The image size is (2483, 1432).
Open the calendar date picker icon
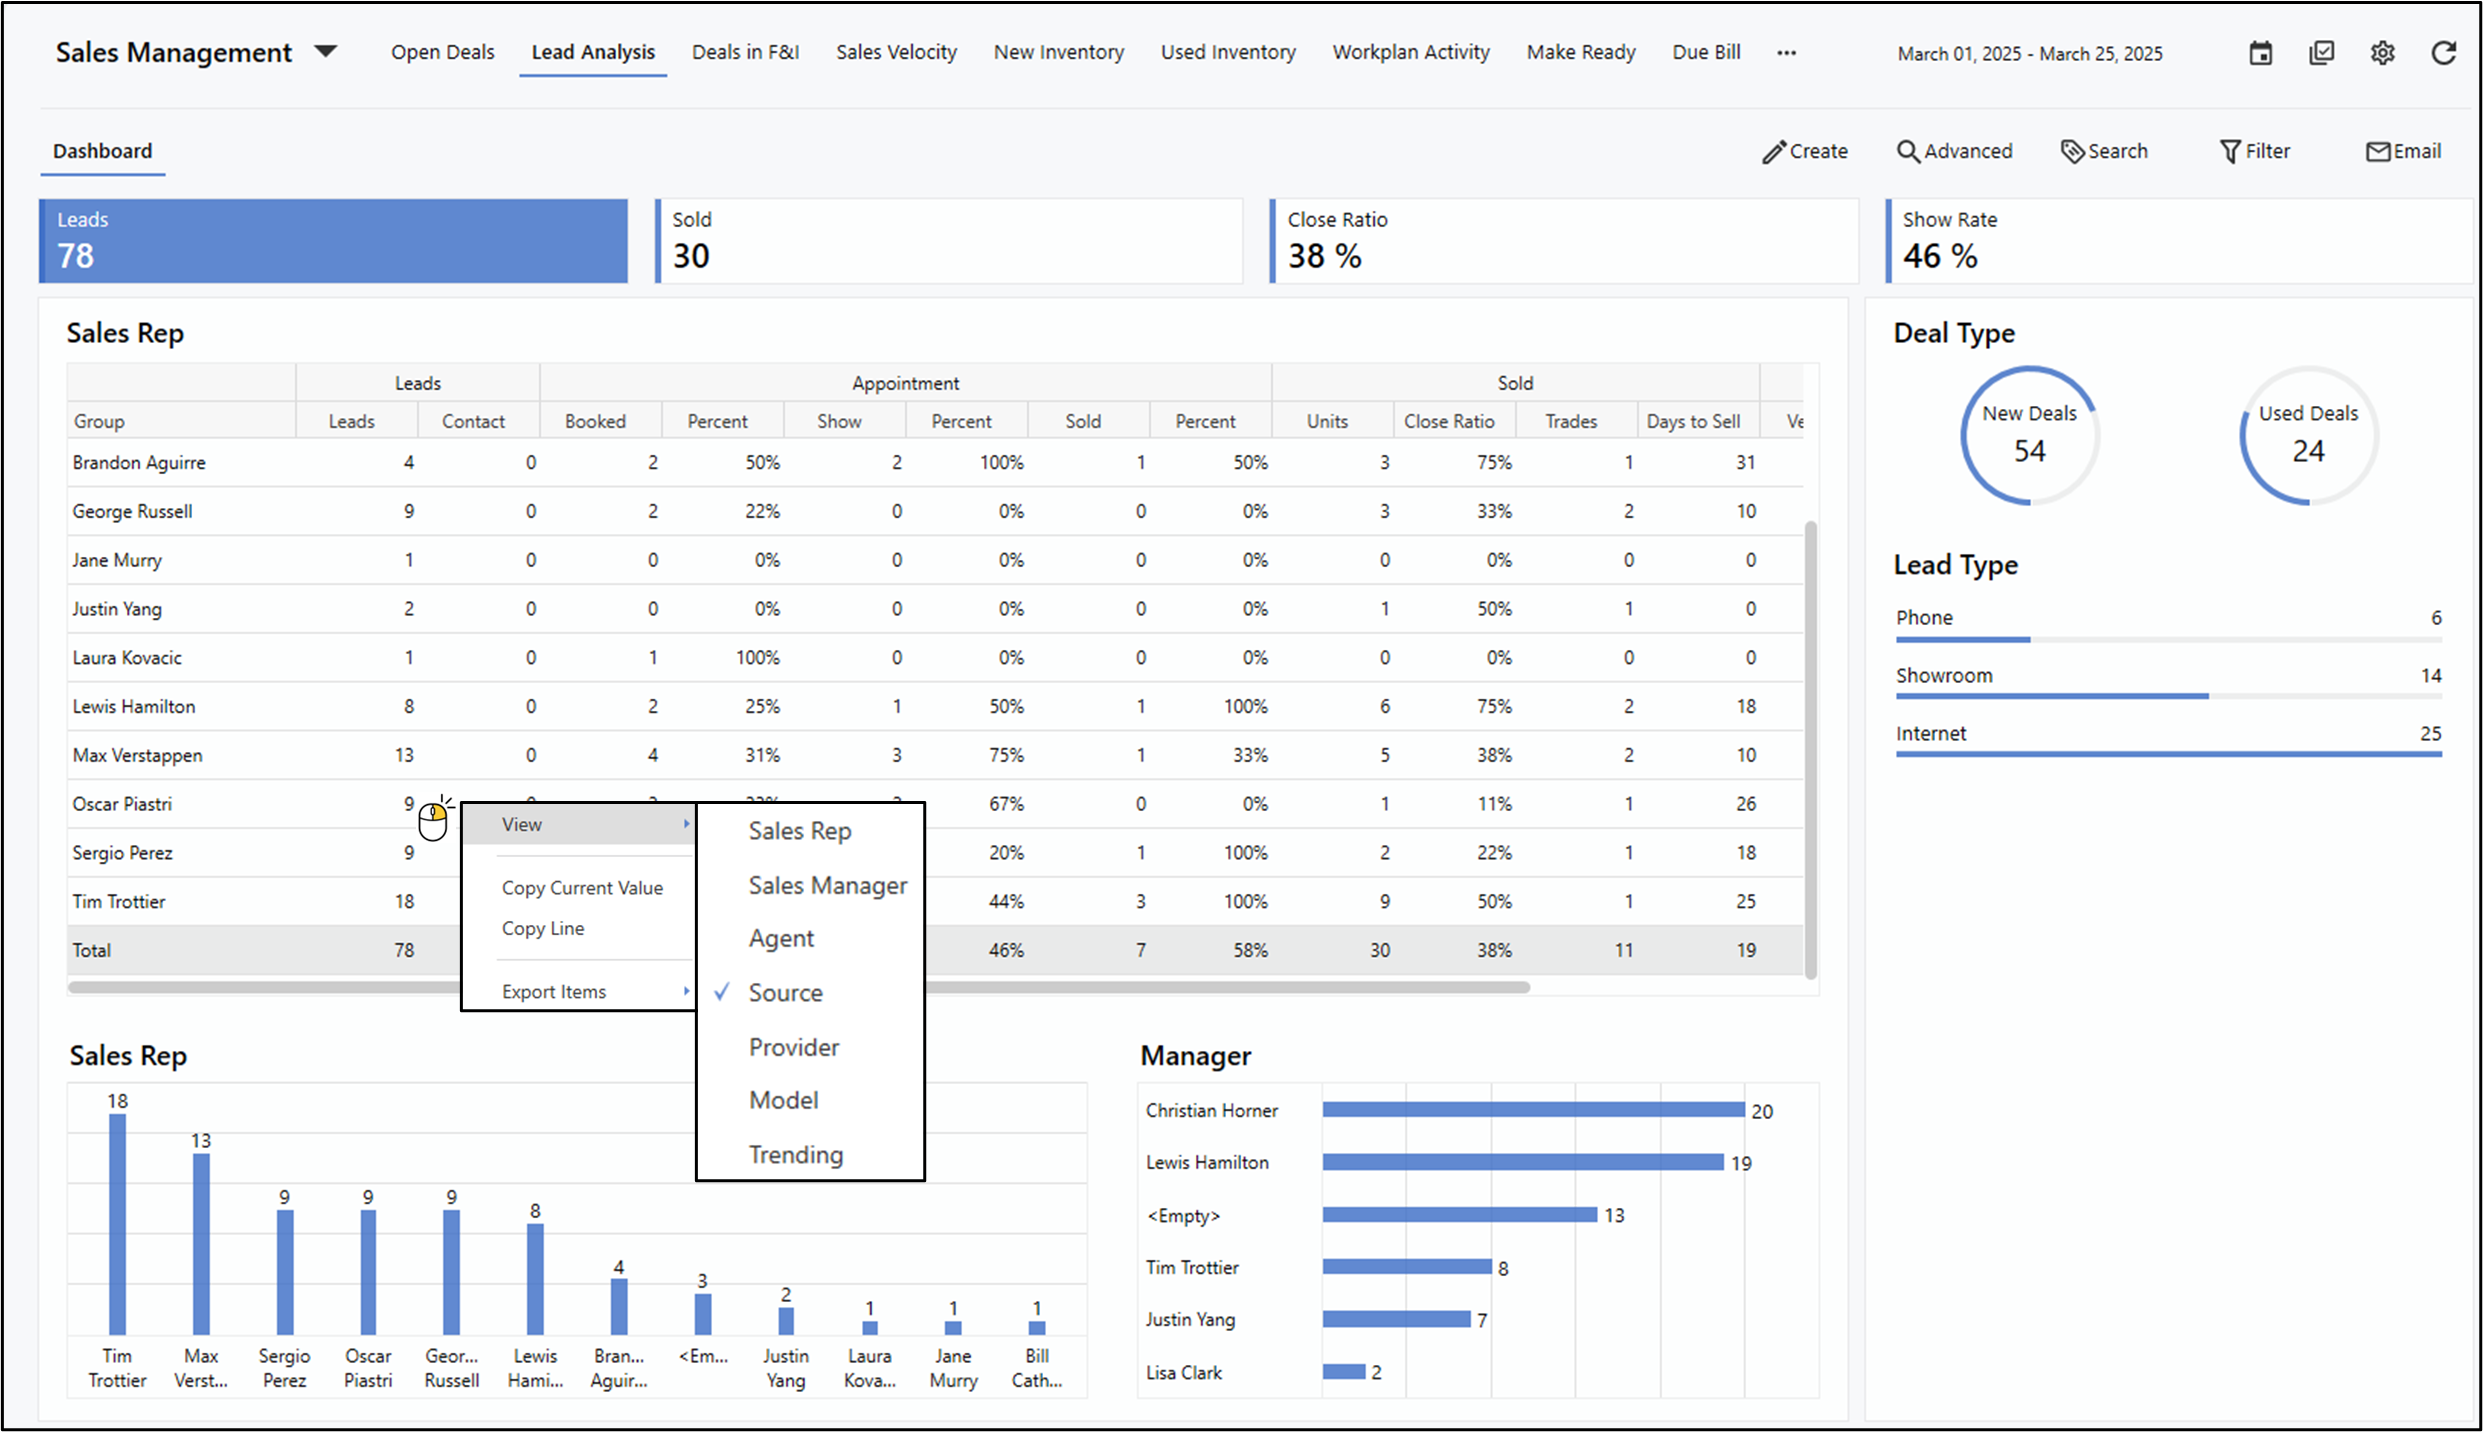point(2261,53)
